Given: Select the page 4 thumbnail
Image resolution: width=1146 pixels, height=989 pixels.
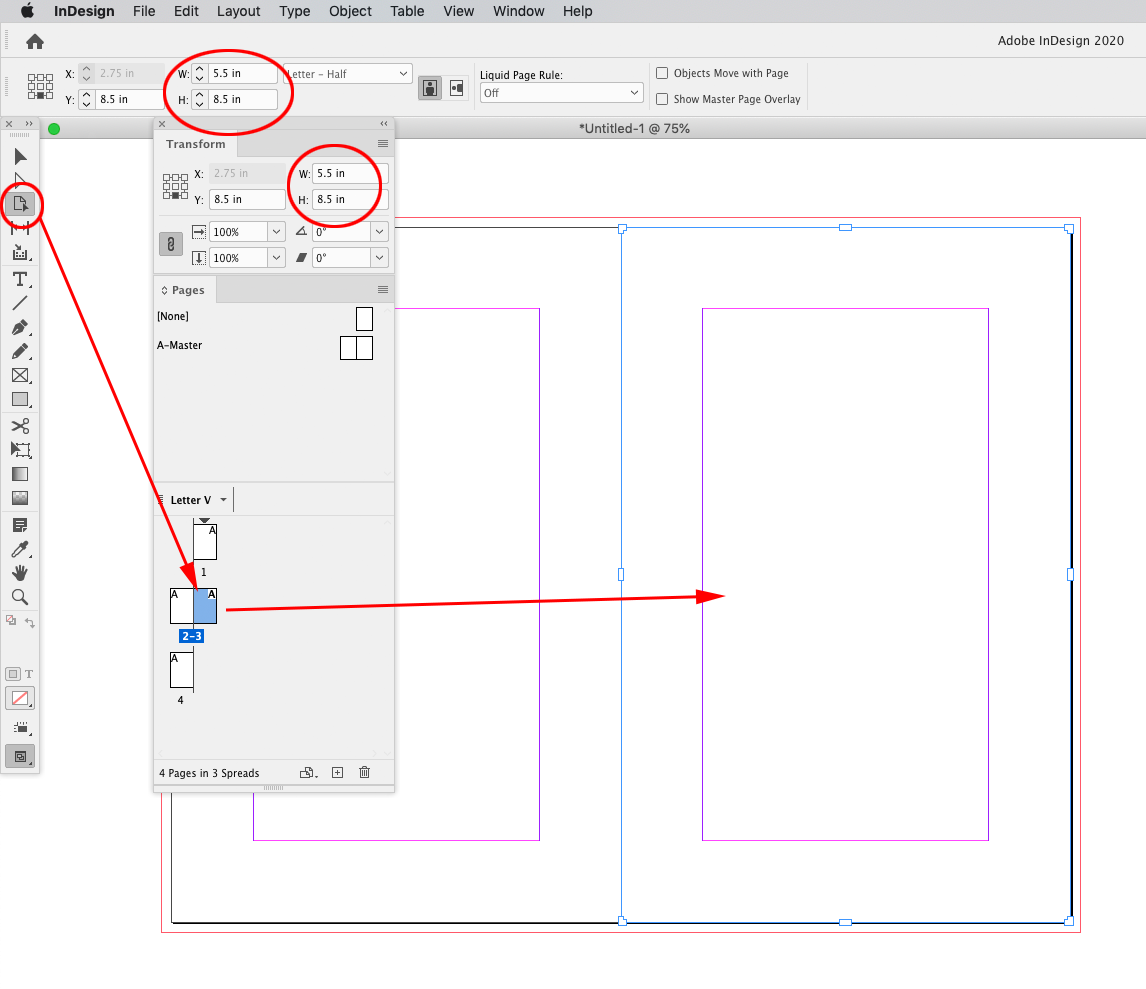Looking at the screenshot, I should 181,670.
